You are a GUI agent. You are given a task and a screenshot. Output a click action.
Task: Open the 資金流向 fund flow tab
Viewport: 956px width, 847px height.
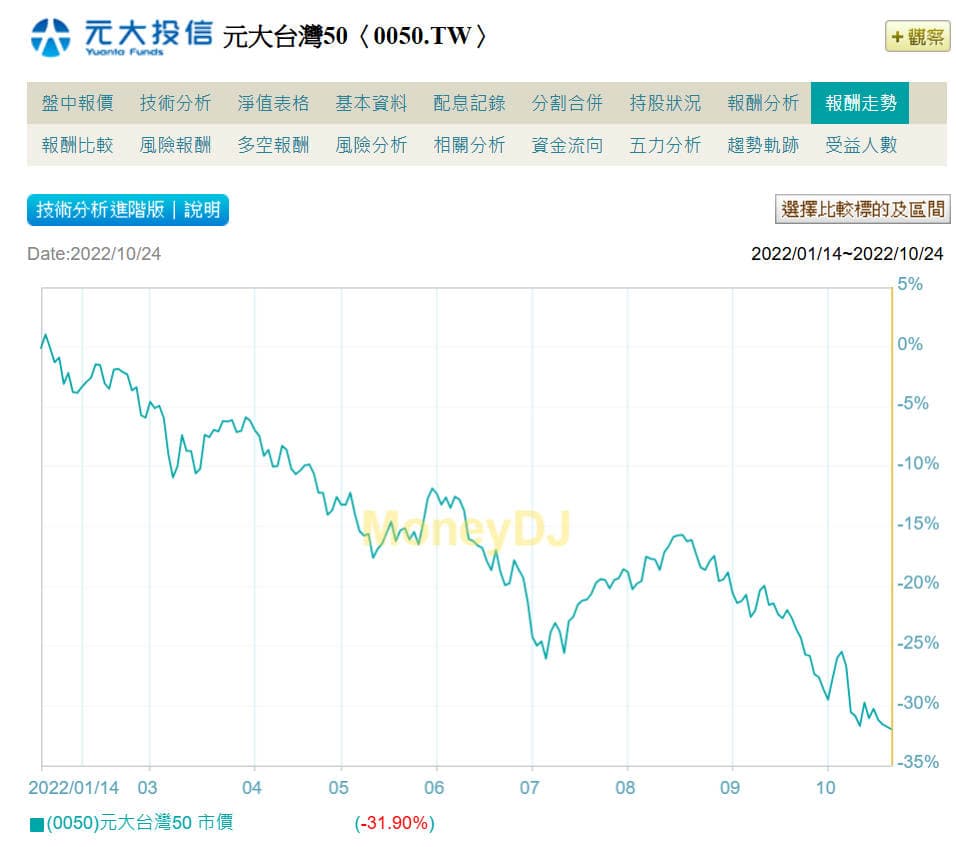pyautogui.click(x=567, y=144)
